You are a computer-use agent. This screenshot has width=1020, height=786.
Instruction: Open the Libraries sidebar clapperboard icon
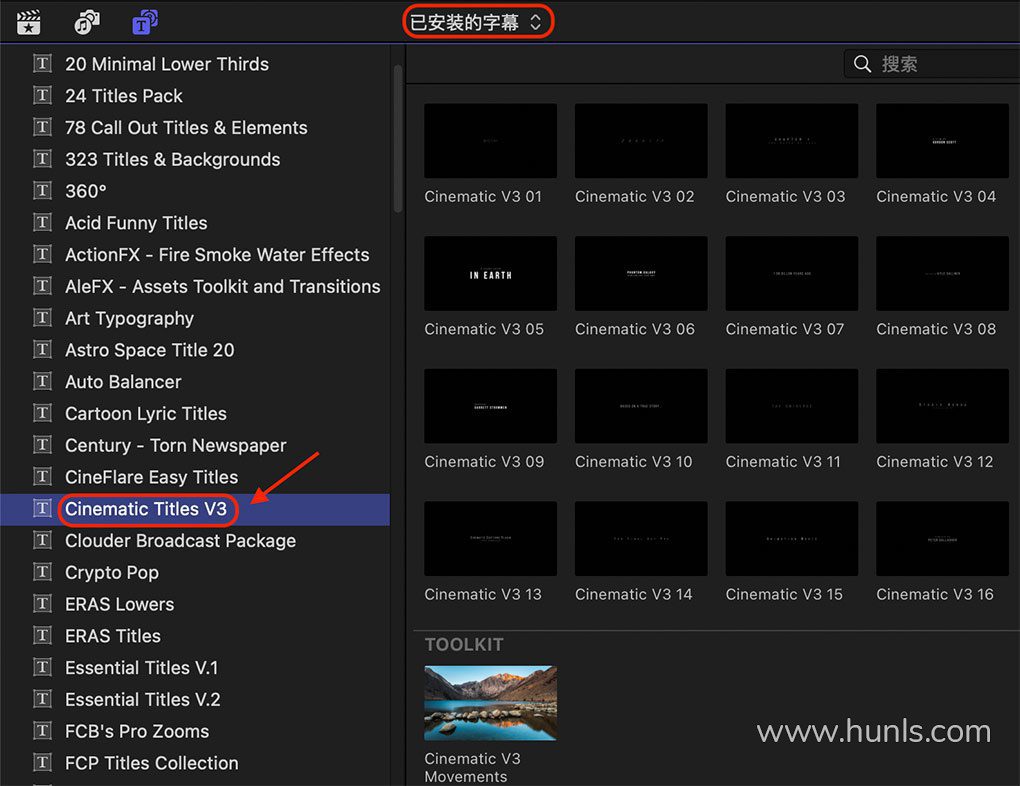[29, 22]
